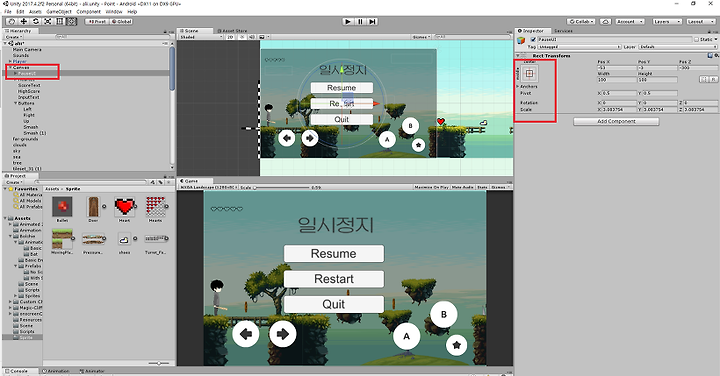Open the Layout dropdown
720x376 pixels.
pyautogui.click(x=701, y=22)
